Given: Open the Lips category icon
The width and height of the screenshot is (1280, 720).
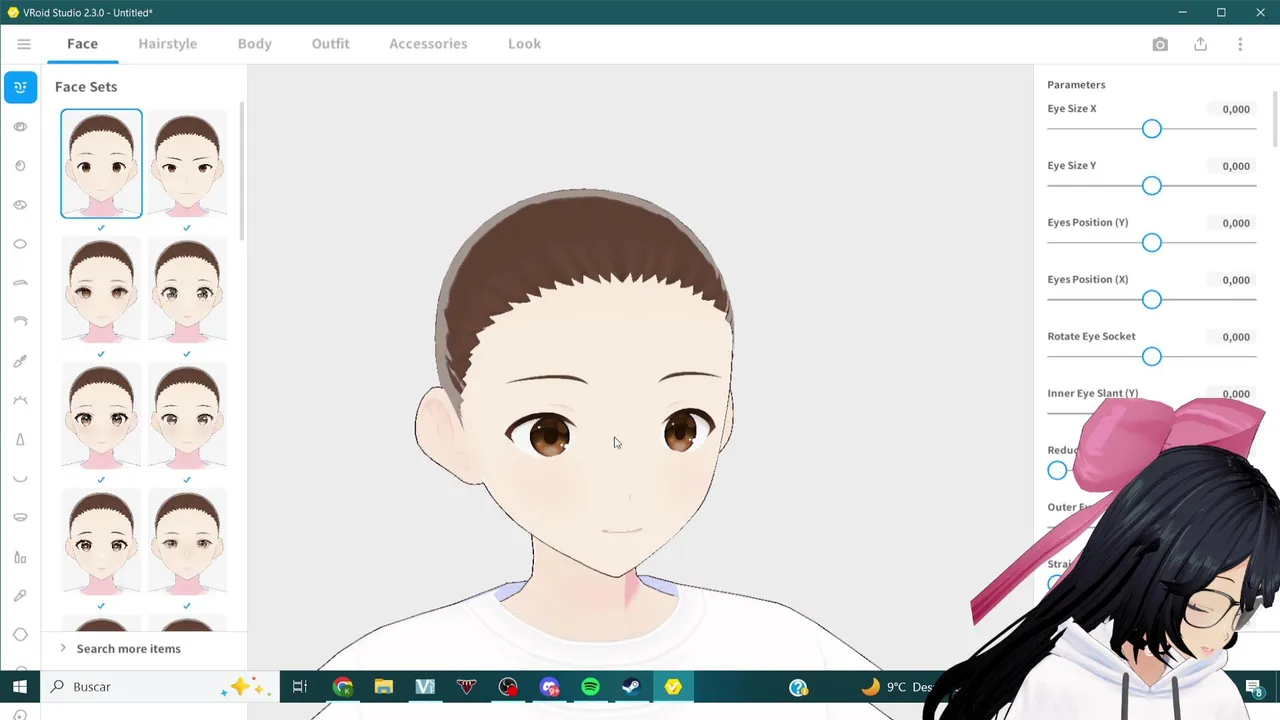Looking at the screenshot, I should (x=20, y=517).
